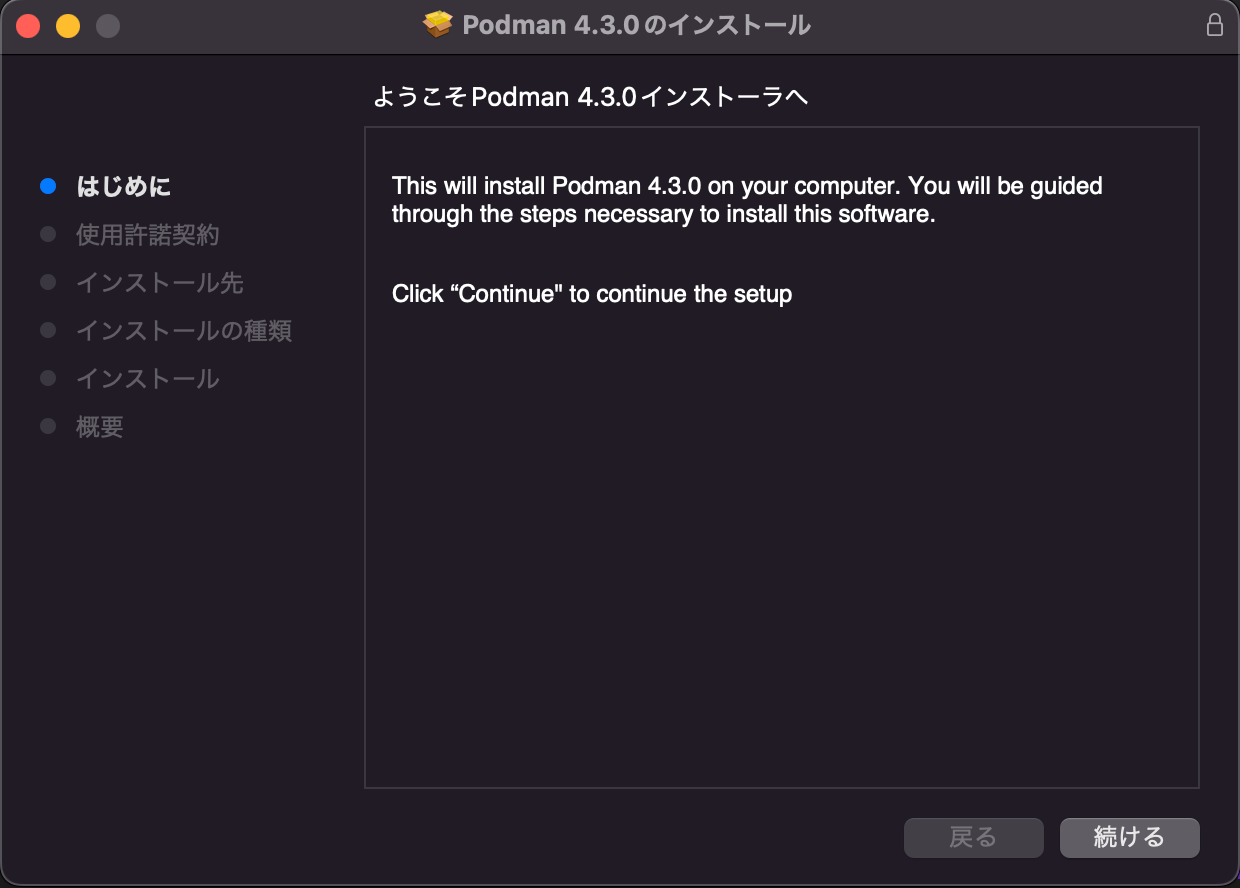1240x888 pixels.
Task: Select the 概要 step in the sidebar
Action: coord(97,426)
